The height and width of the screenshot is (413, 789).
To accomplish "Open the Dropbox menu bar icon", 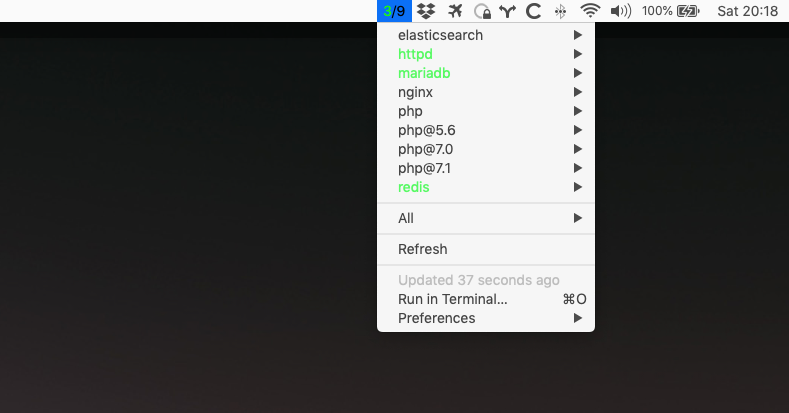I will point(427,11).
